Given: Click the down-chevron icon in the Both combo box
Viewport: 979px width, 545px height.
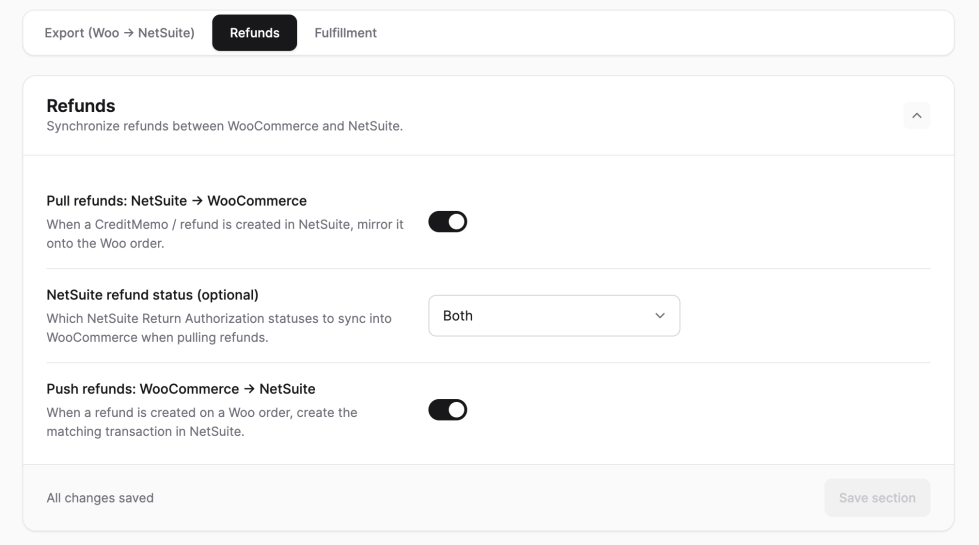Looking at the screenshot, I should click(x=660, y=316).
